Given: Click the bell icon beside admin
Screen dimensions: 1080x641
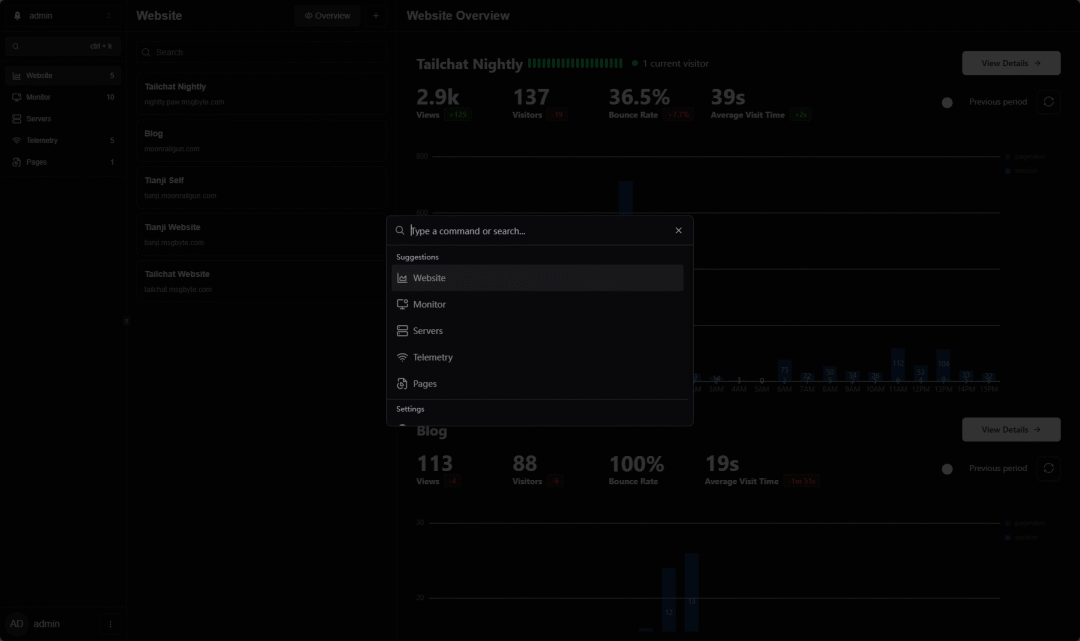Looking at the screenshot, I should [17, 16].
